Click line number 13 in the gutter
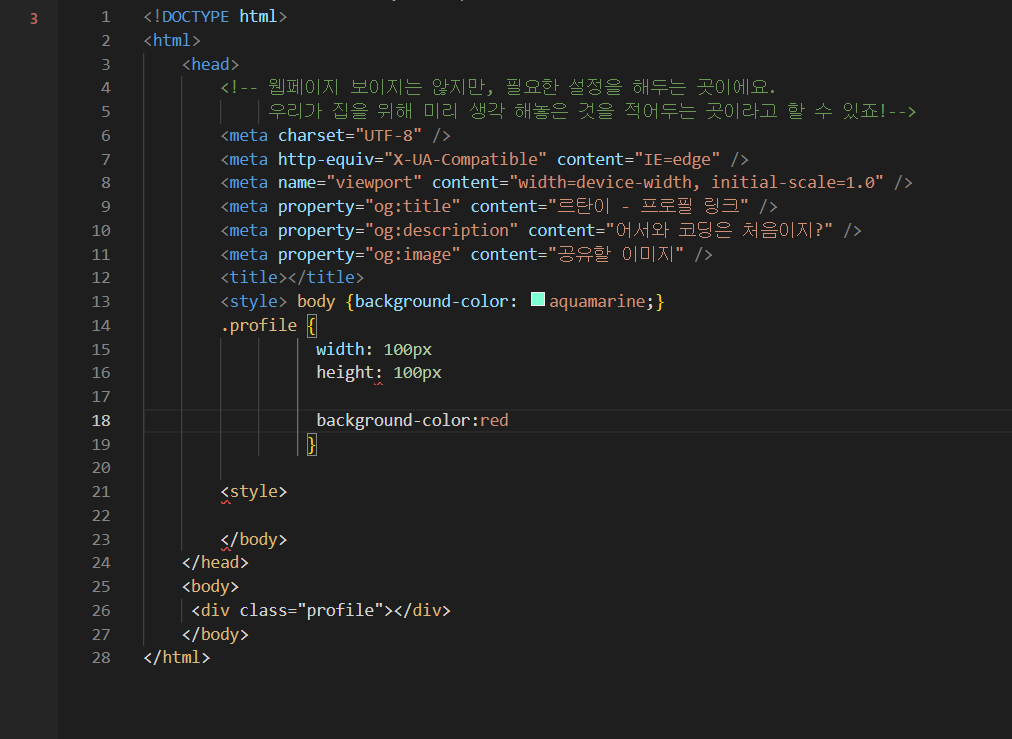This screenshot has width=1012, height=739. pyautogui.click(x=101, y=301)
